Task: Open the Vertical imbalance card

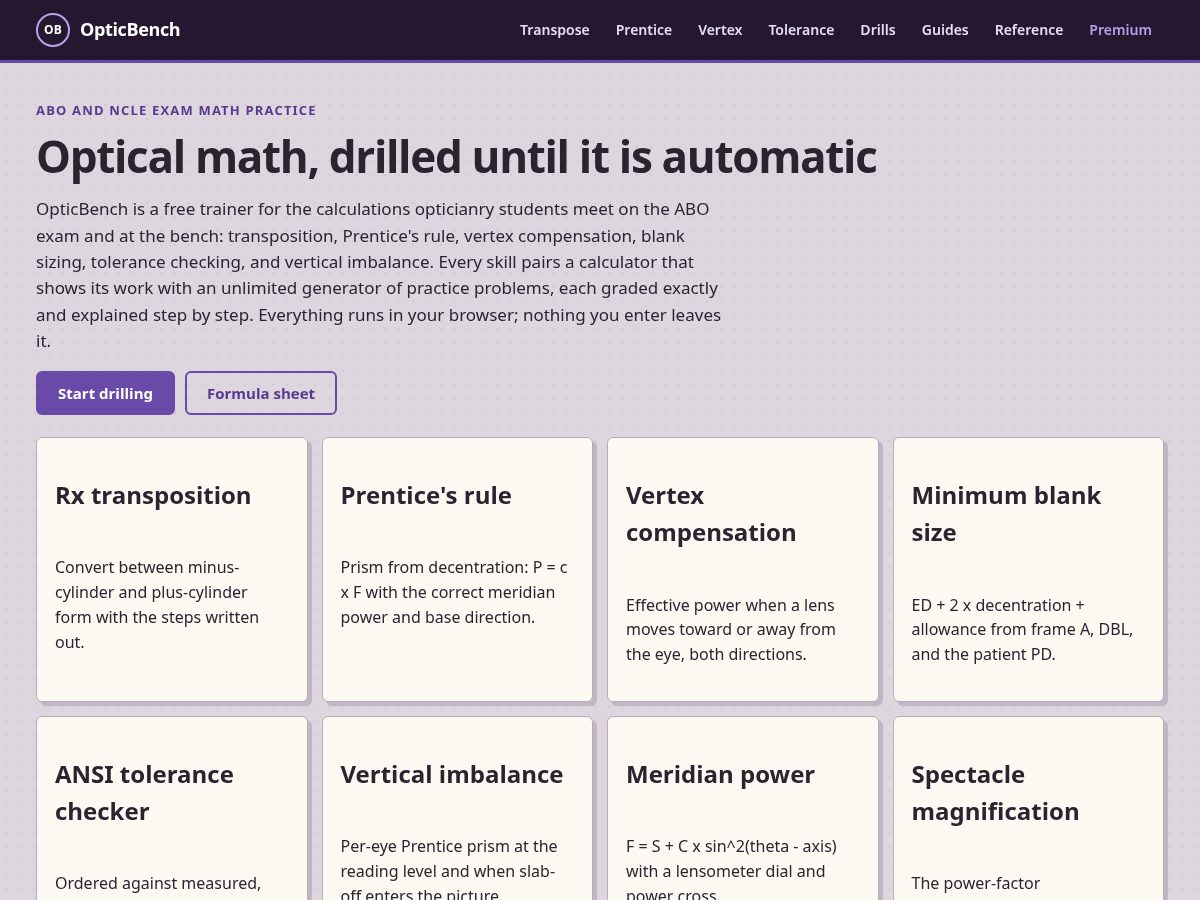Action: tap(457, 808)
